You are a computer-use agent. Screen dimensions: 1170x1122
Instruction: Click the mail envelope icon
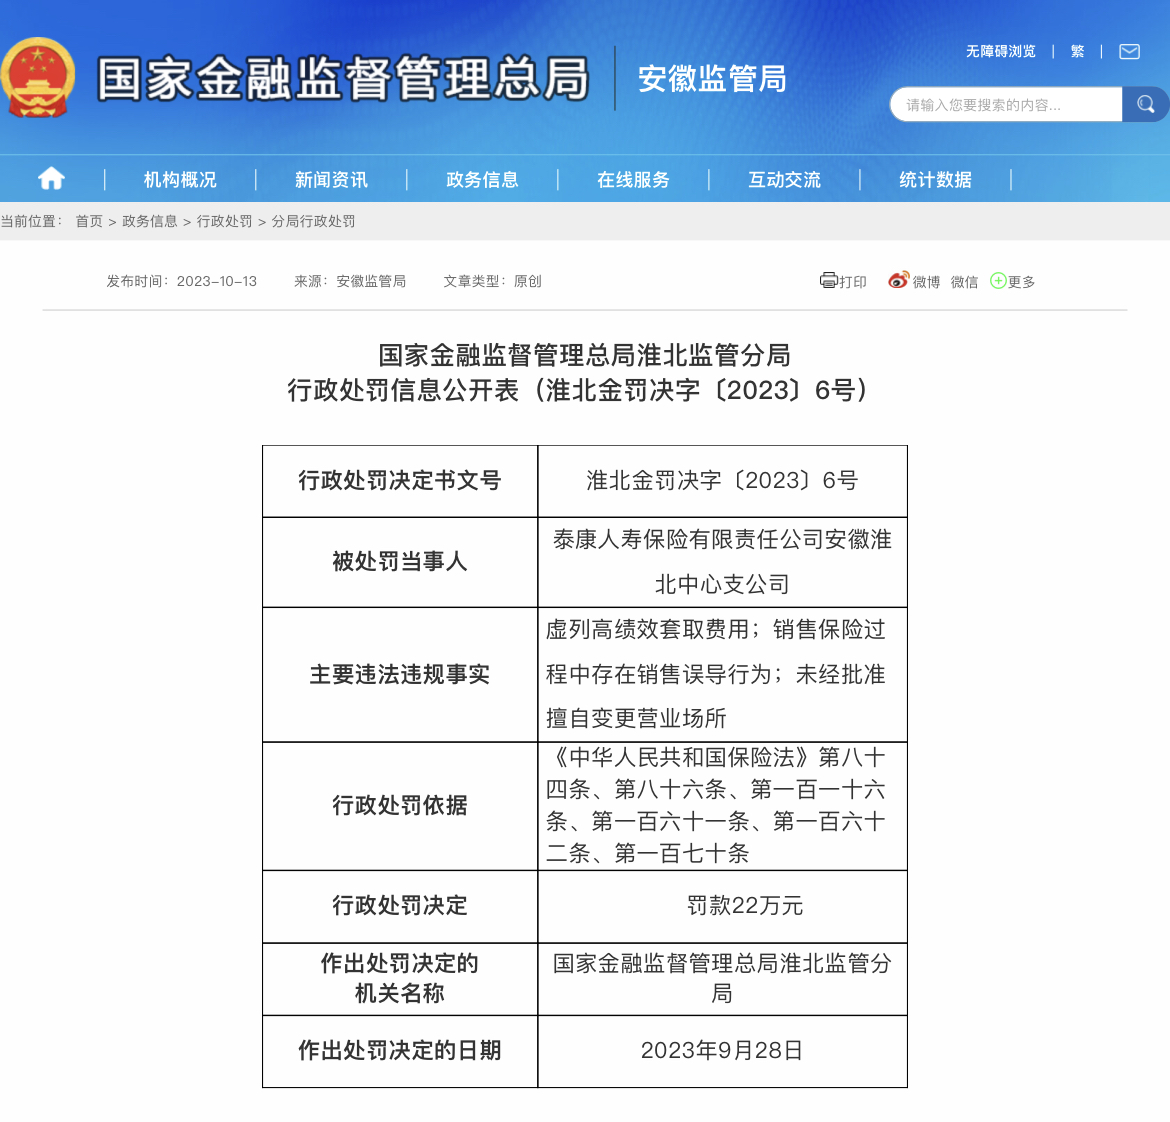click(1129, 51)
